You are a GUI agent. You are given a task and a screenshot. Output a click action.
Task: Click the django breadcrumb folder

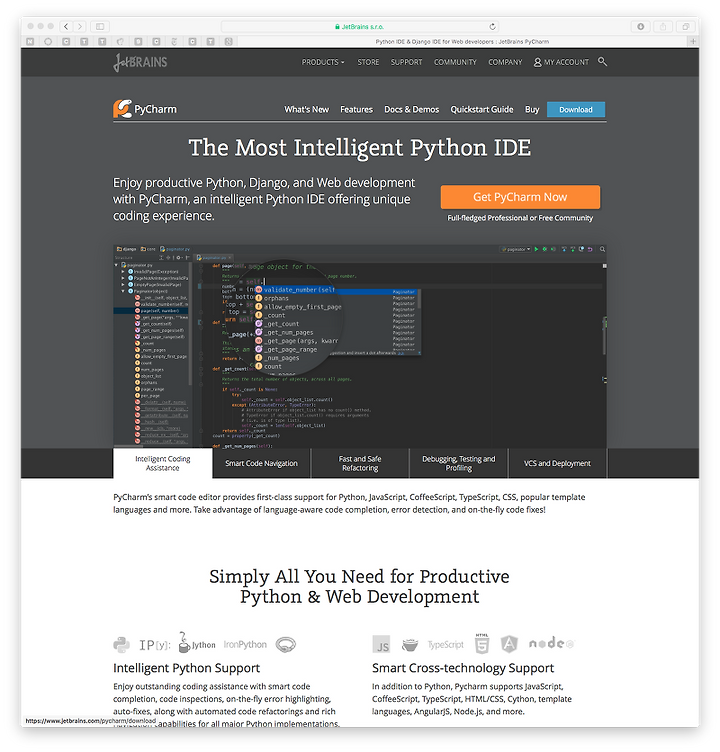pyautogui.click(x=127, y=249)
